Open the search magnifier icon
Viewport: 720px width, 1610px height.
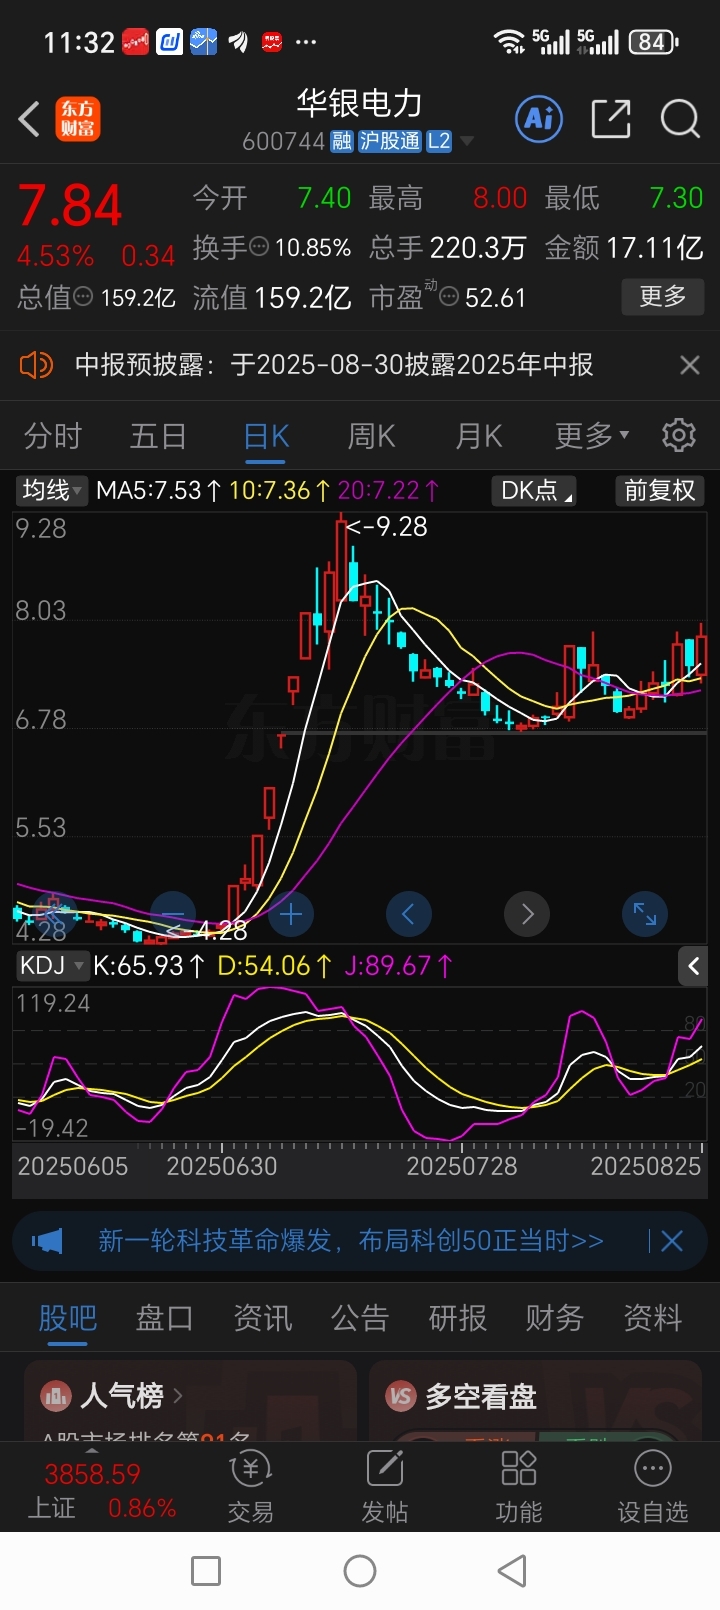[x=680, y=120]
